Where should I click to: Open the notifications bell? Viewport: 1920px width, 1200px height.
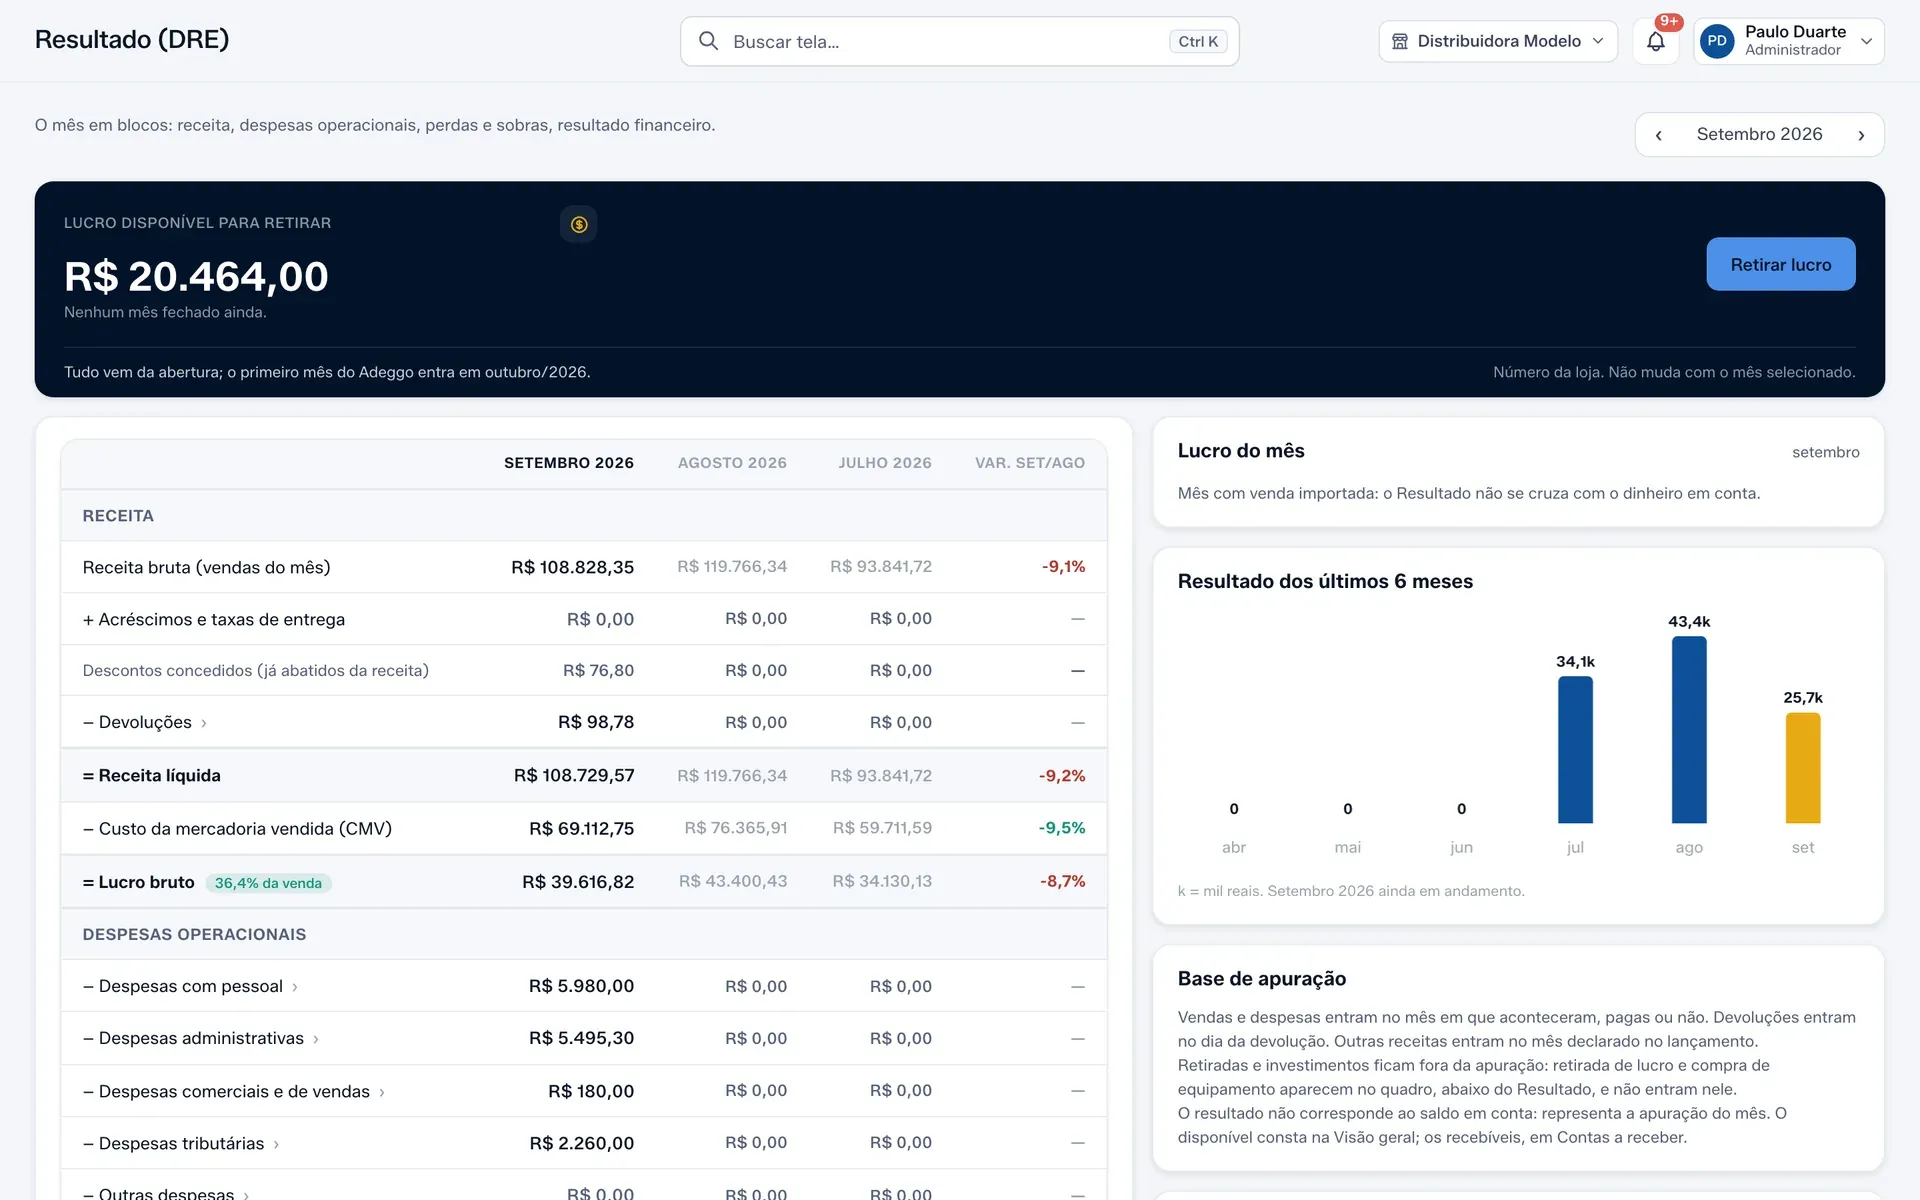pos(1656,41)
